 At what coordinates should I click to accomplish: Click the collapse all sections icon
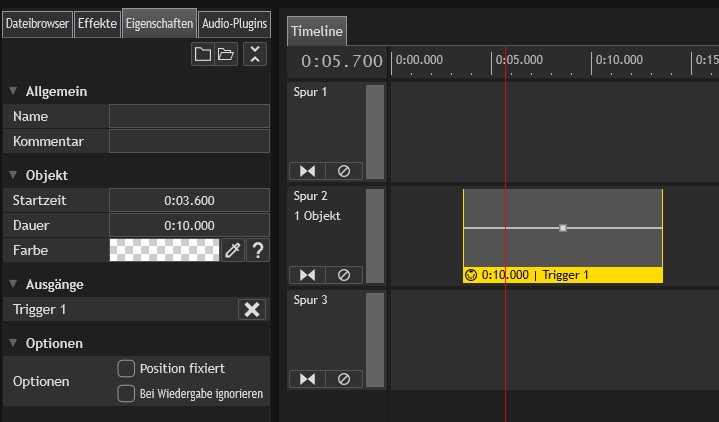point(256,55)
